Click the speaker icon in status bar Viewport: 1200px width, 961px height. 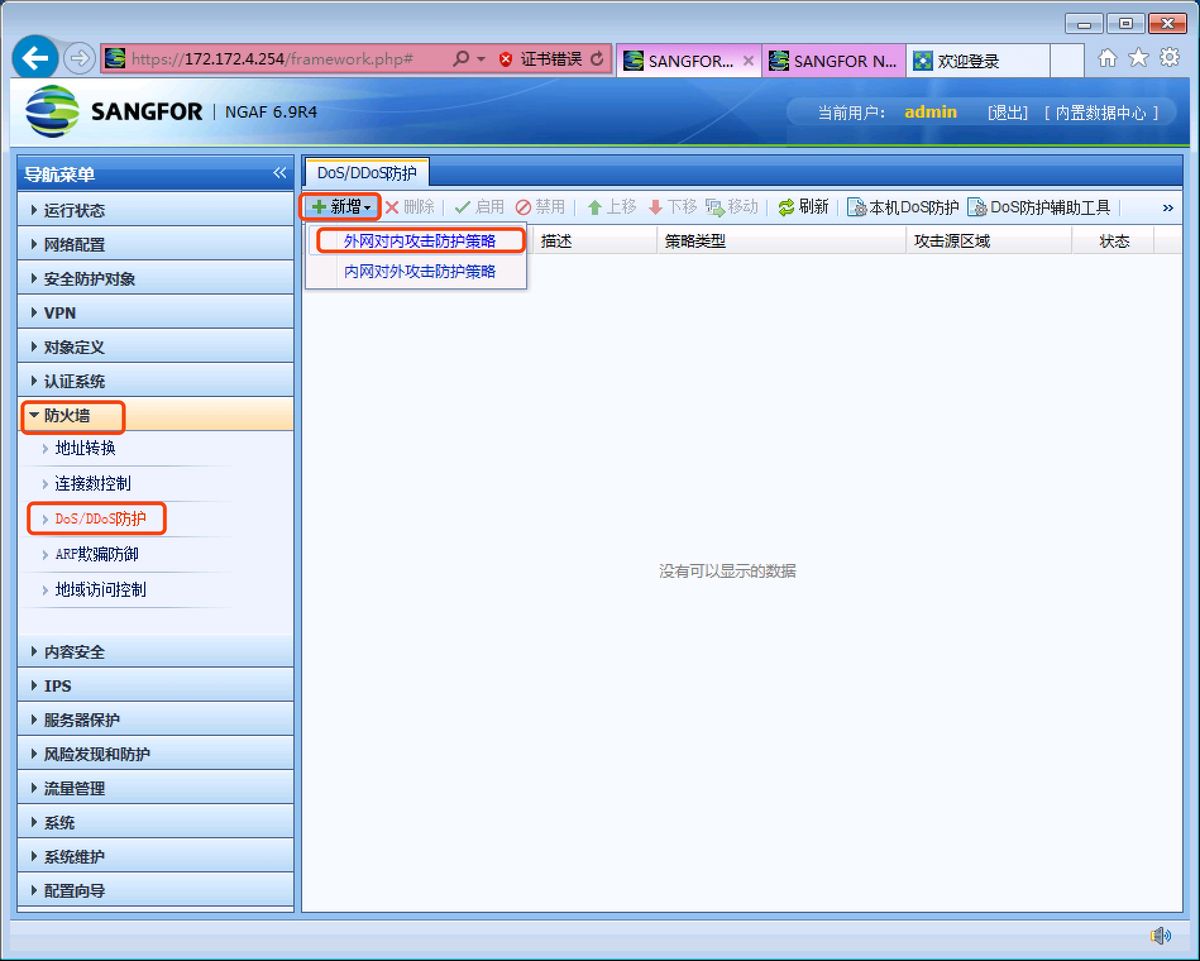click(x=1160, y=935)
